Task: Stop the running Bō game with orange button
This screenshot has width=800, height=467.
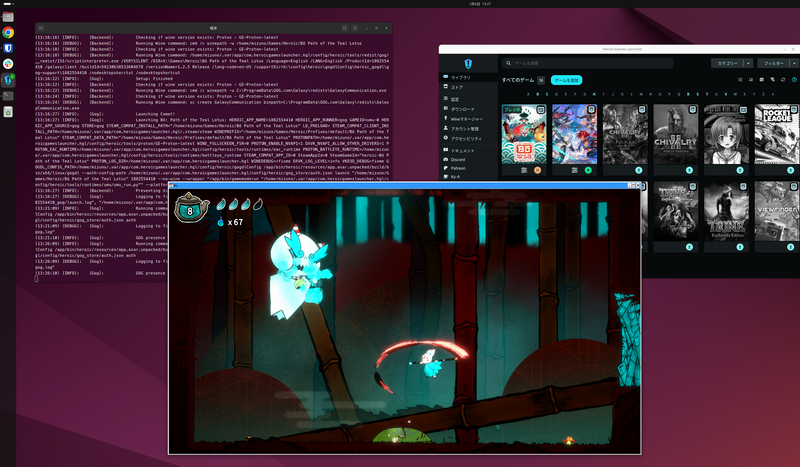Action: pyautogui.click(x=537, y=170)
